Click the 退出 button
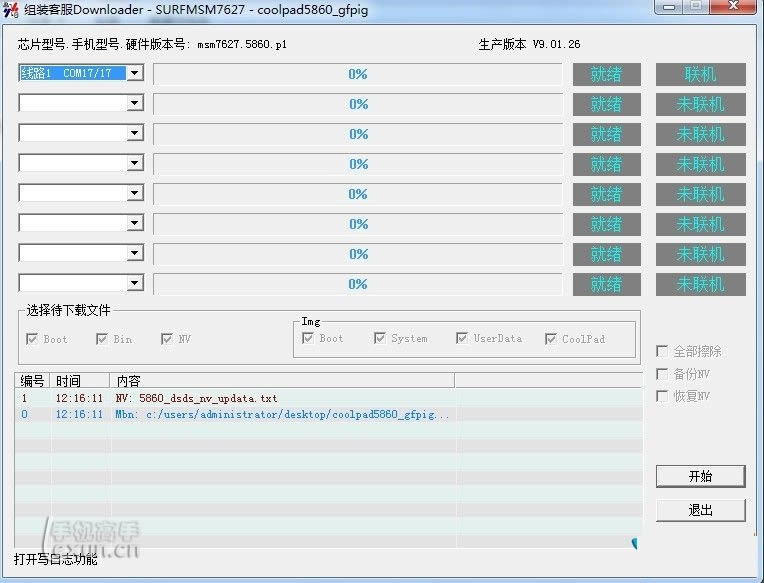 click(700, 510)
